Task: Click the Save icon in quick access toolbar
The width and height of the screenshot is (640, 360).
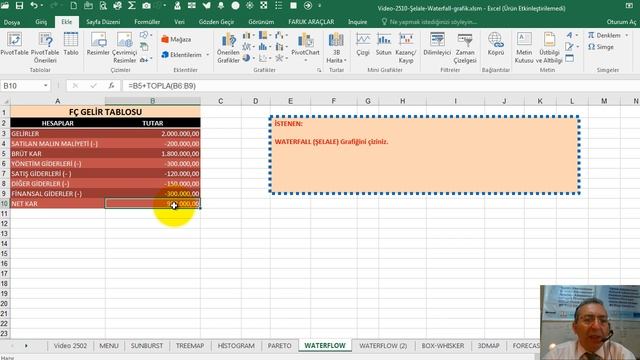Action: coord(19,6)
